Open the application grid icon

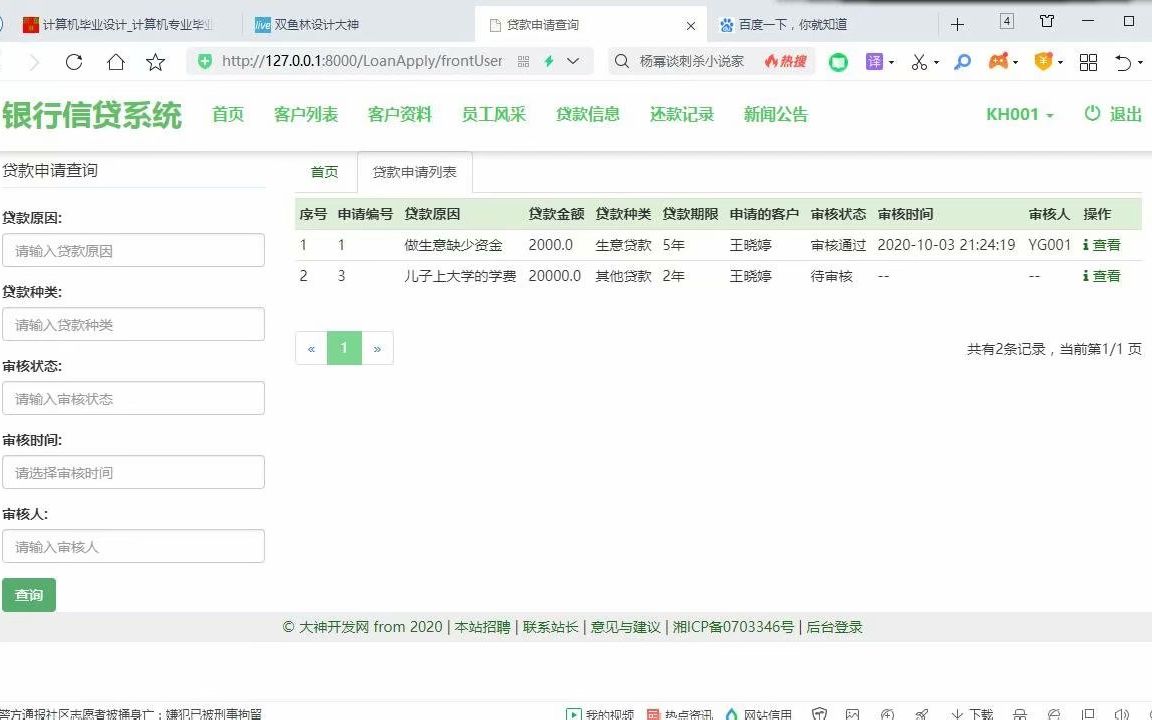click(1088, 61)
